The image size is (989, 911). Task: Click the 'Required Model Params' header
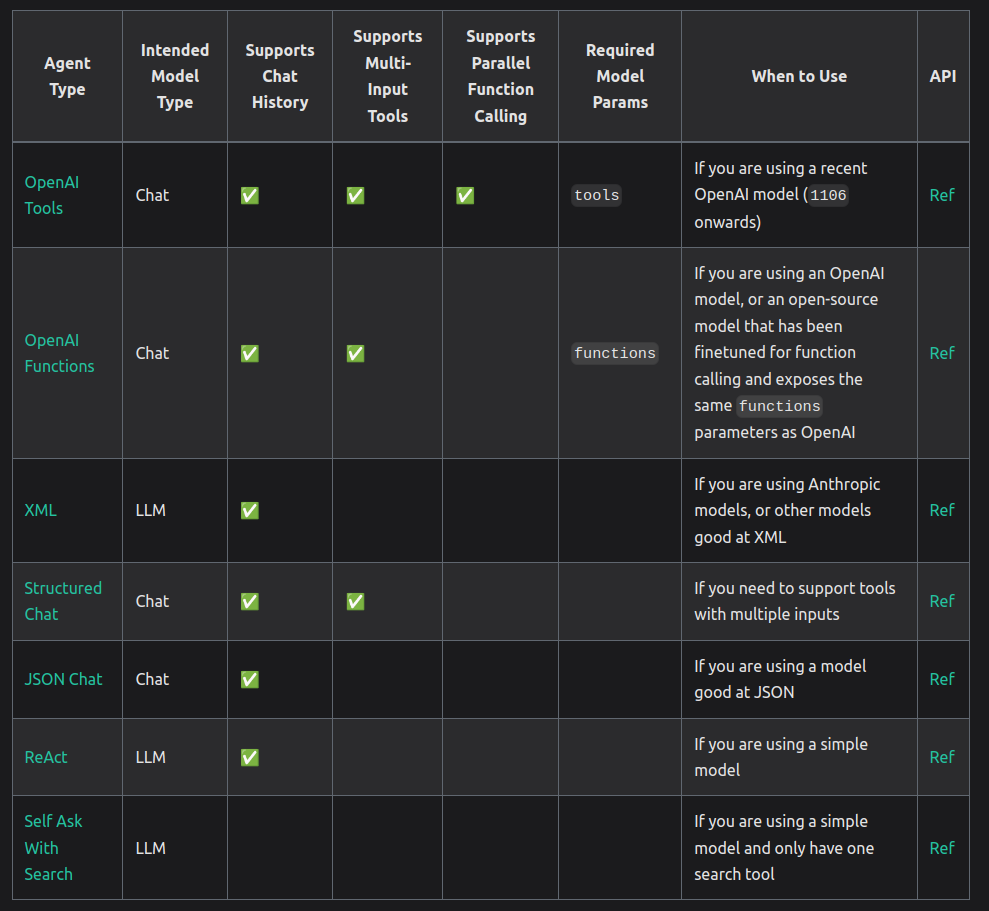(x=620, y=76)
